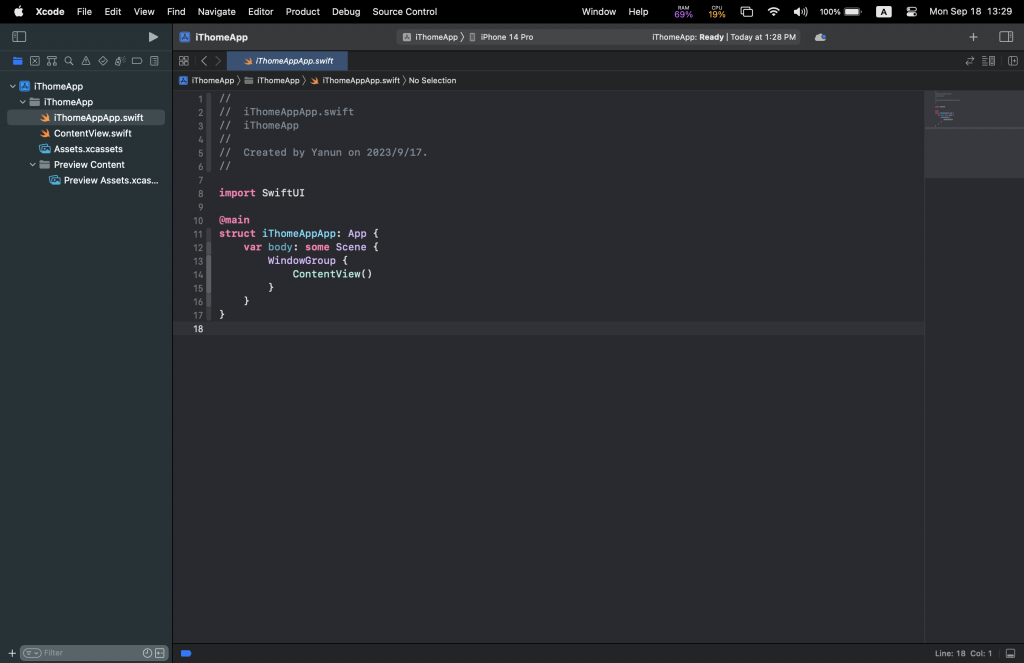Image resolution: width=1024 pixels, height=663 pixels.
Task: Toggle the debug area button at bottom right
Action: pos(1010,653)
